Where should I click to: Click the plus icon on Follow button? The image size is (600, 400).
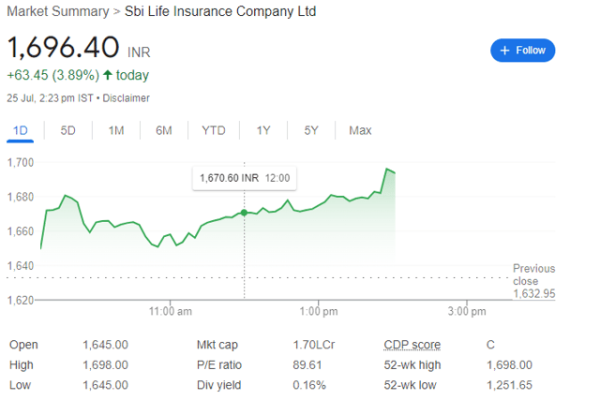pyautogui.click(x=505, y=51)
